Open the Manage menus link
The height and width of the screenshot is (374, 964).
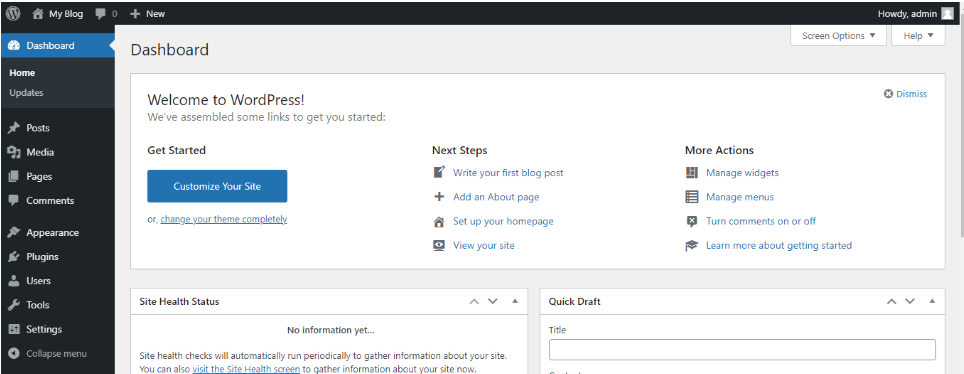(x=740, y=197)
